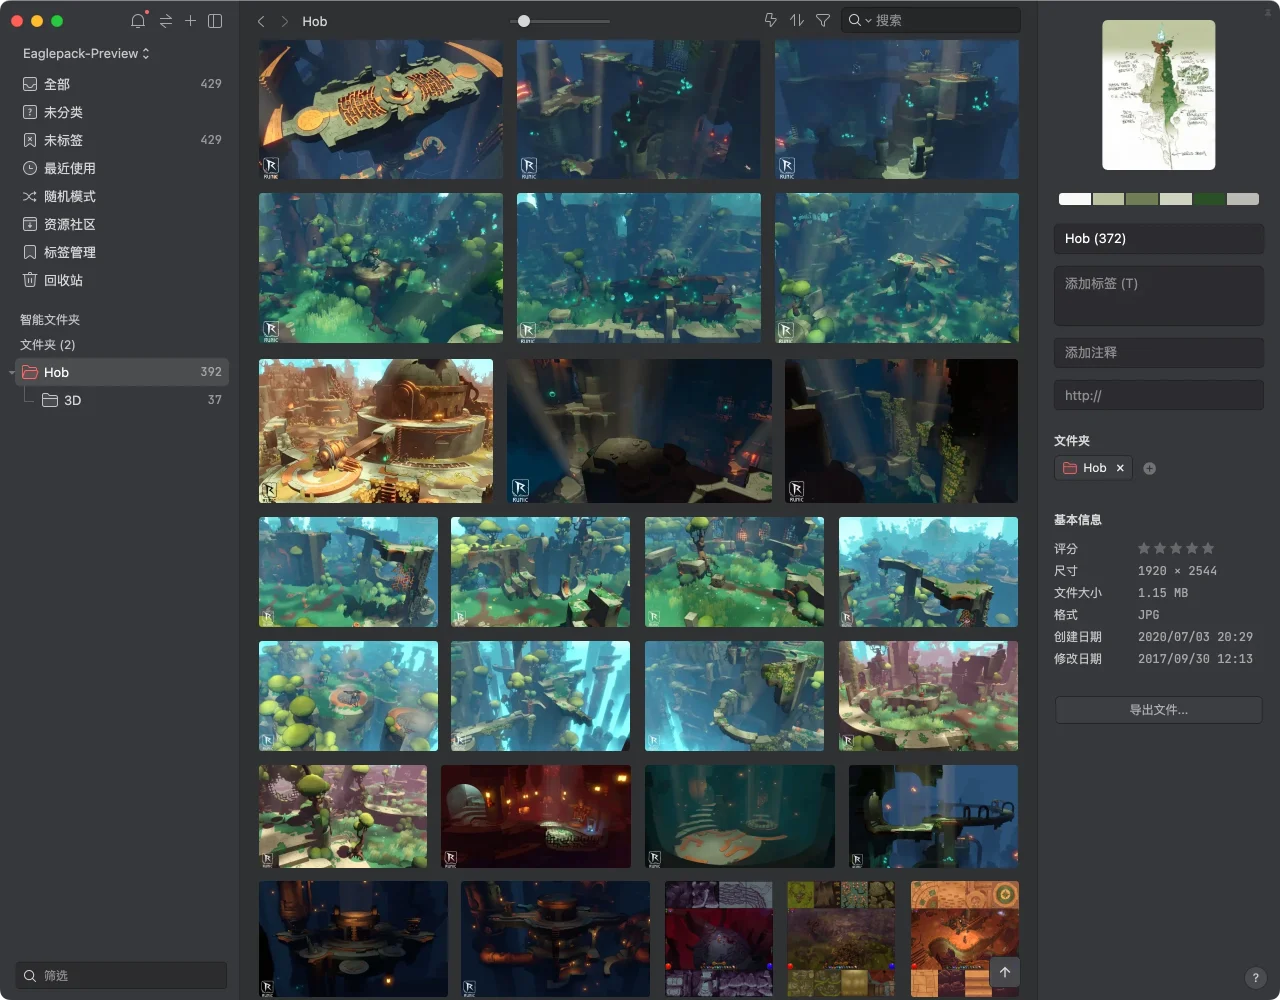Open 随机模式 in the sidebar
Viewport: 1280px width, 1000px height.
click(x=120, y=196)
